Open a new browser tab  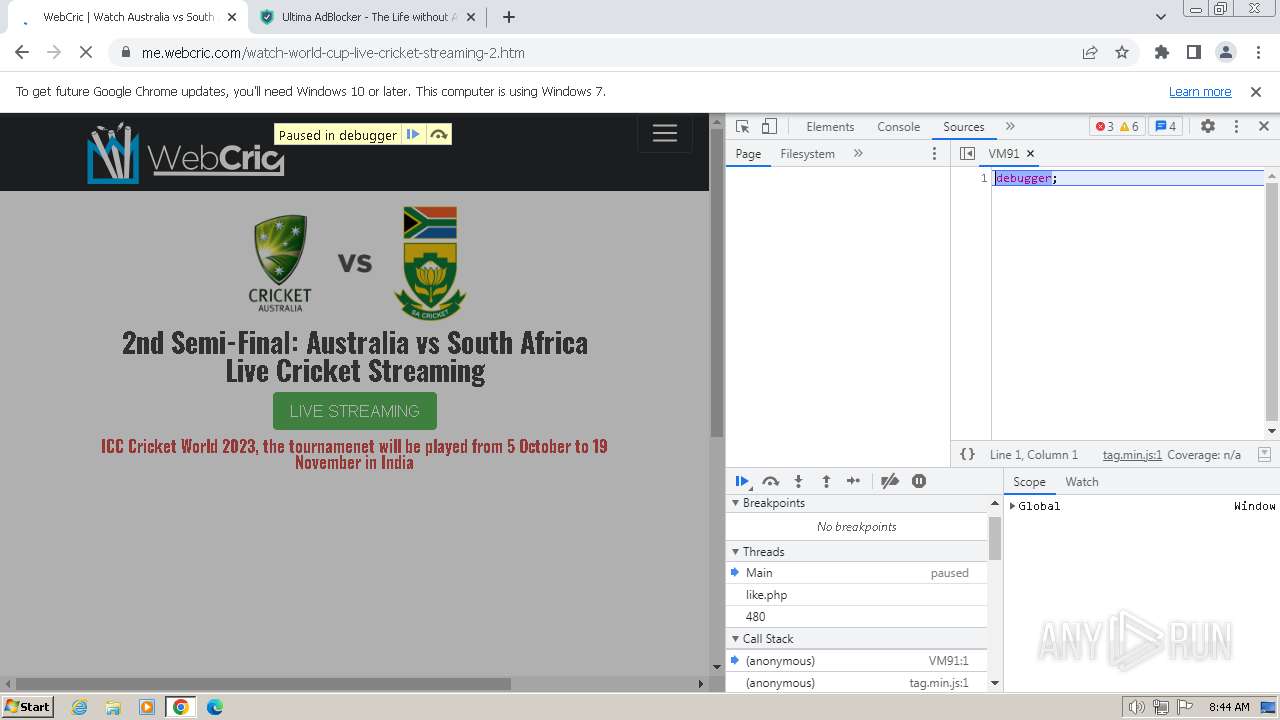pos(509,17)
